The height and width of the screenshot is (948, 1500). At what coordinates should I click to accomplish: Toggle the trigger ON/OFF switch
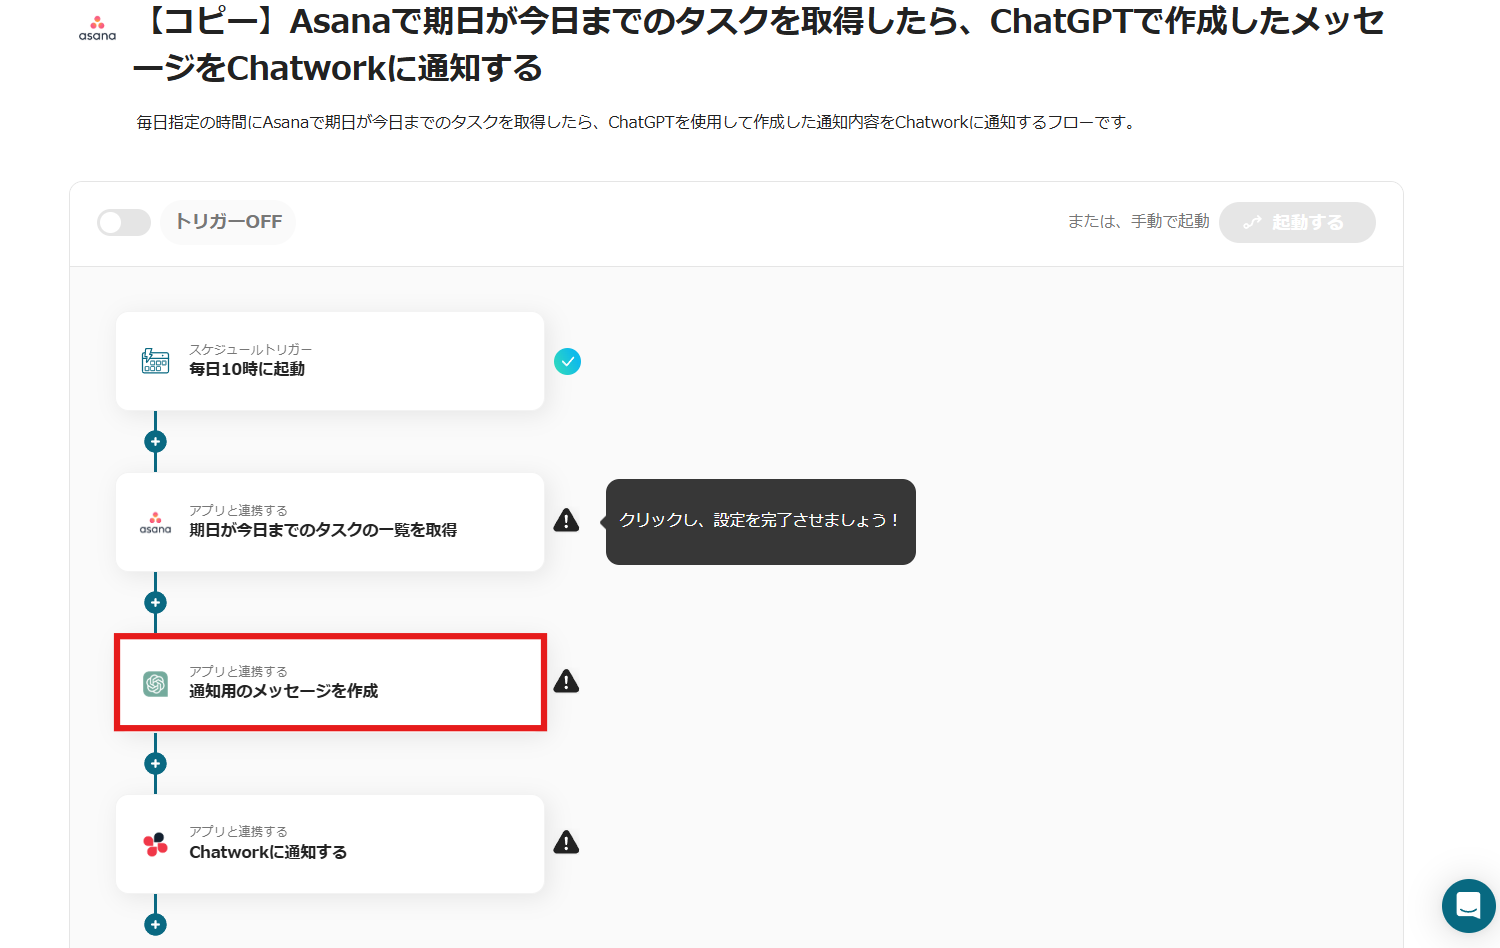124,222
